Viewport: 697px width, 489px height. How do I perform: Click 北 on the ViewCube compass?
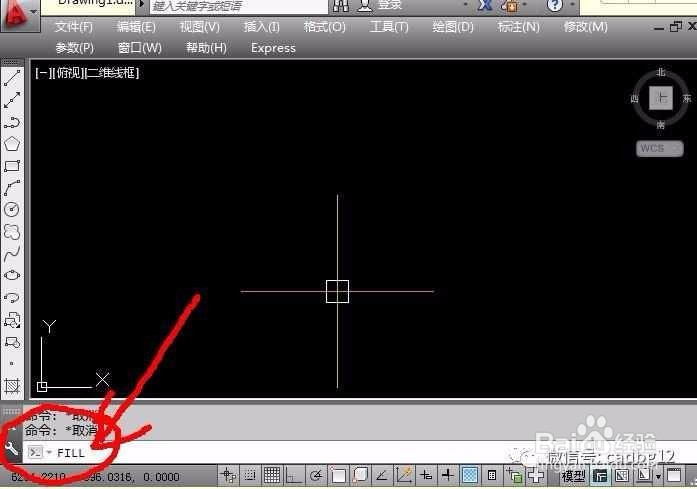point(661,72)
